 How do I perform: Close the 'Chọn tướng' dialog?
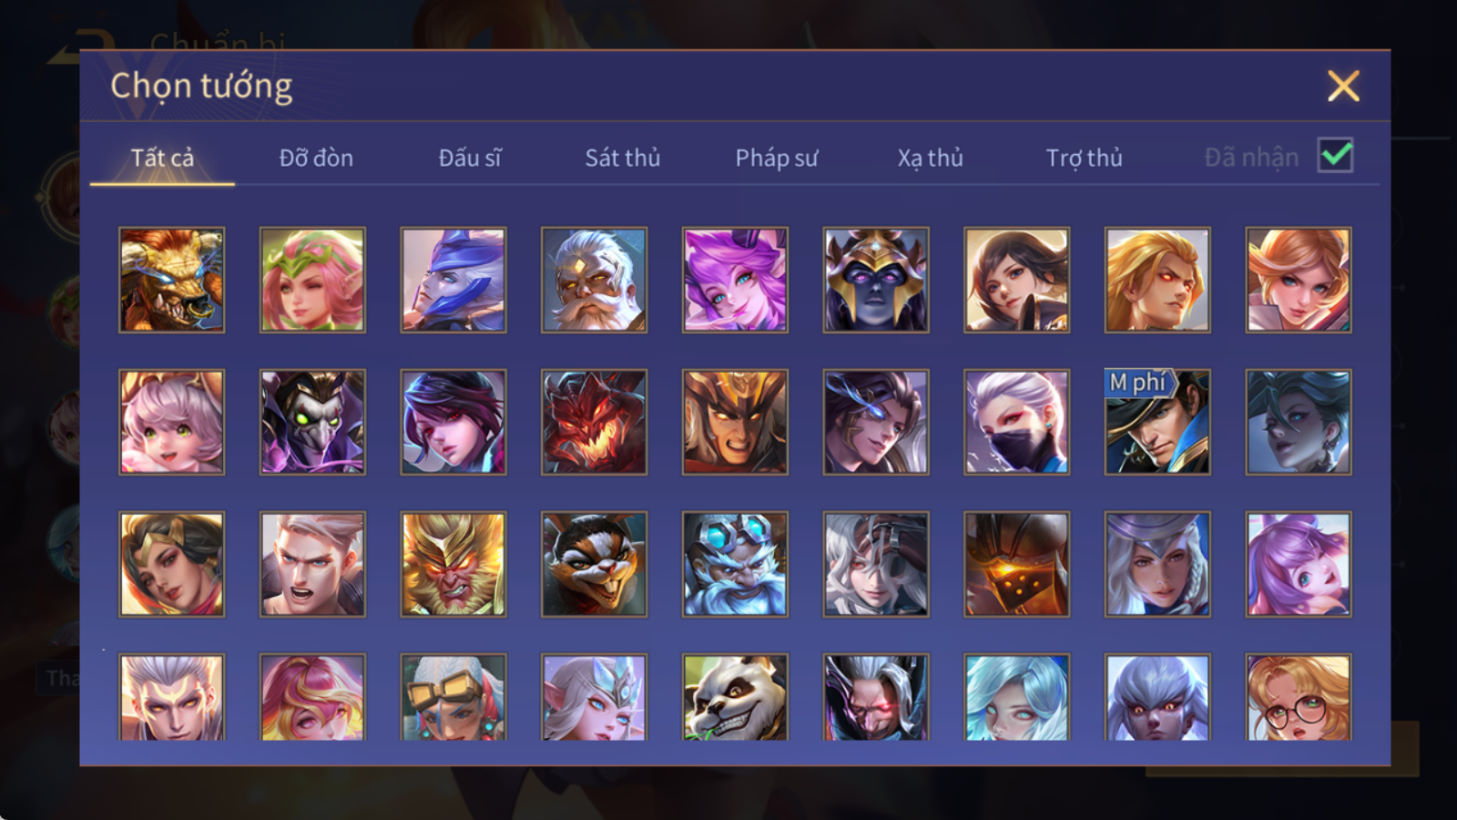[x=1343, y=86]
